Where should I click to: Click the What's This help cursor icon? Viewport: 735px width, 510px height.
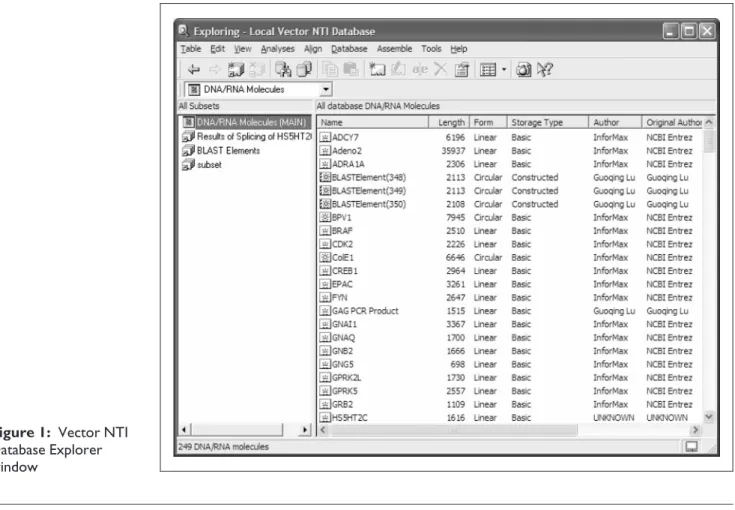[x=545, y=70]
